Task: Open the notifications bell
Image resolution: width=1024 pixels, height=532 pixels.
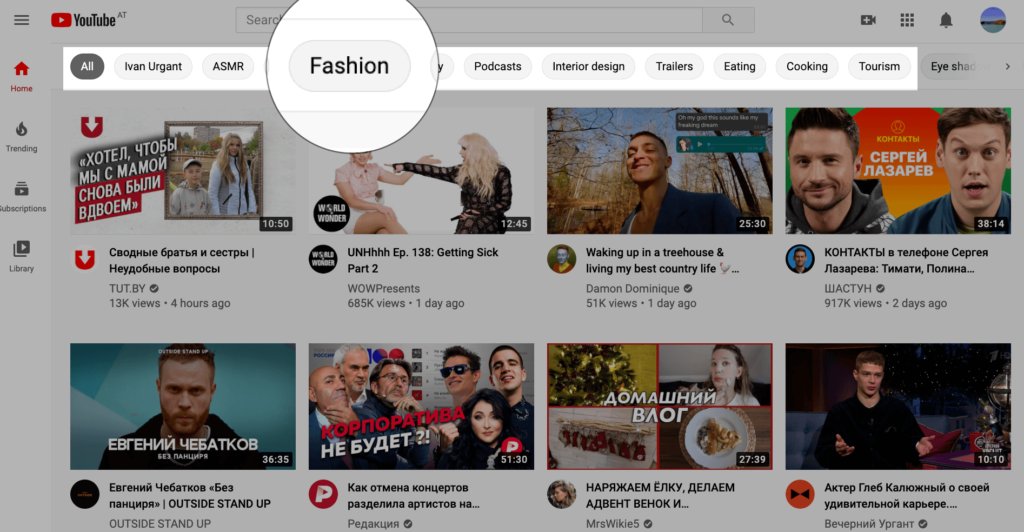Action: click(x=946, y=20)
